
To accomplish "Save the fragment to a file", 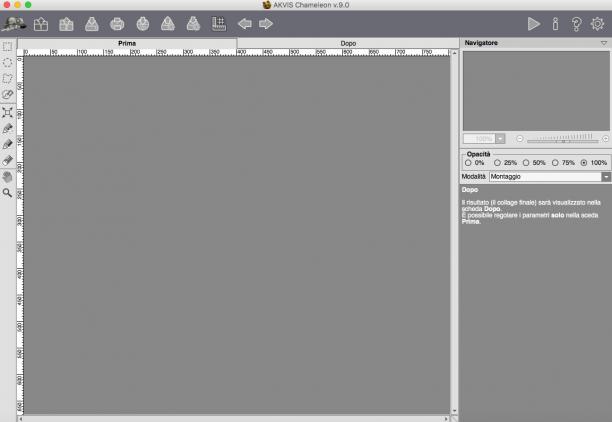I will (x=193, y=24).
